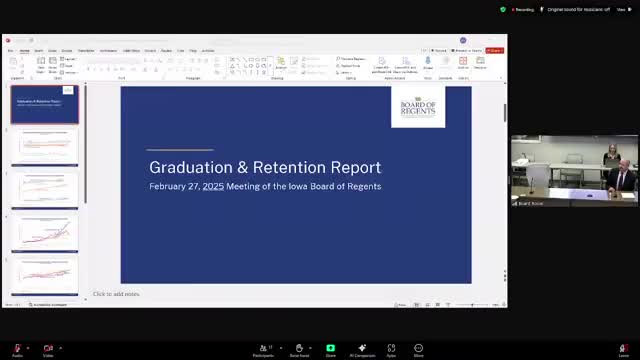Select slide 4 thumbnail
This screenshot has height=360, width=640.
click(x=45, y=234)
